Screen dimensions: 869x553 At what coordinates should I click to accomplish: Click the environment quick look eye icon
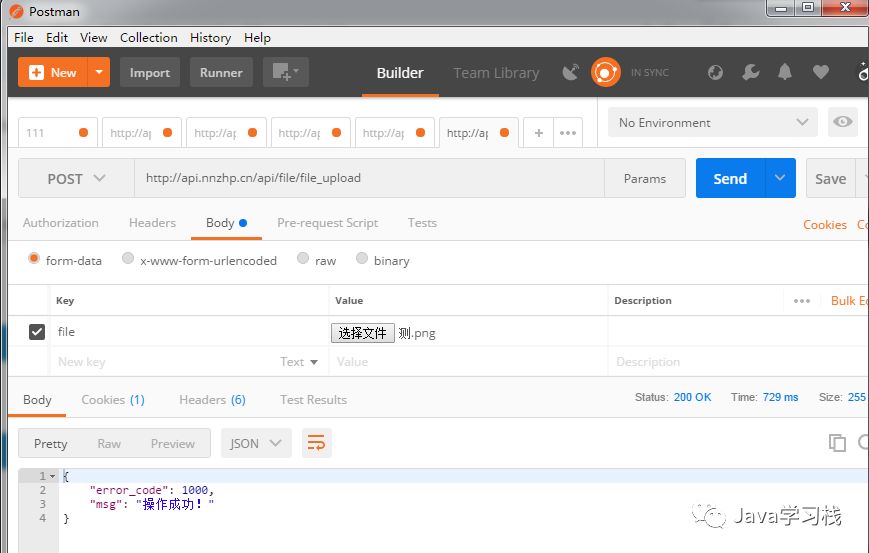pyautogui.click(x=842, y=122)
